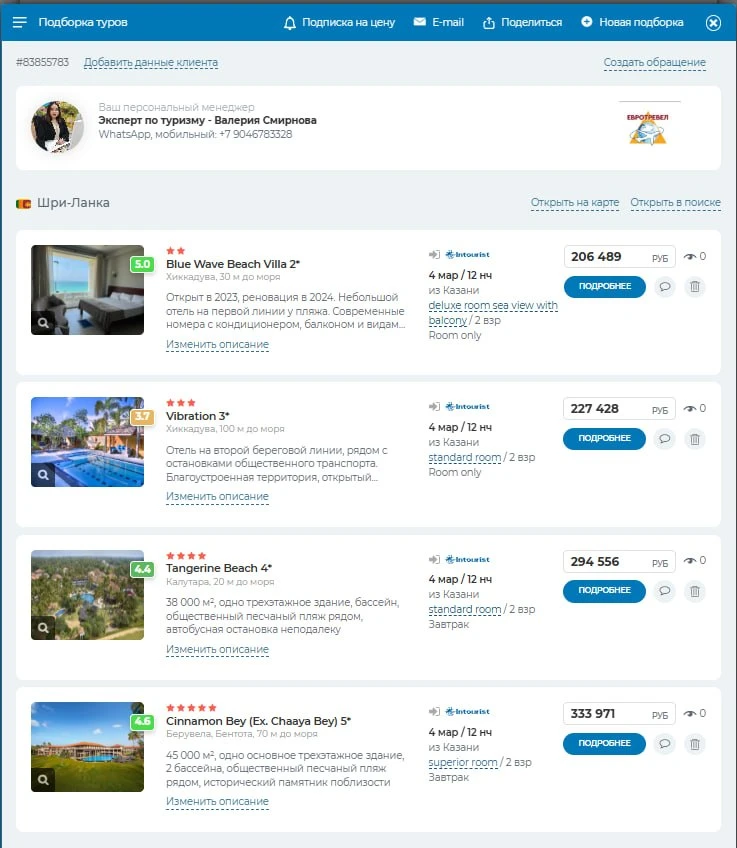Image resolution: width=737 pixels, height=848 pixels.
Task: Open deluxe room sea view with balcony link
Action: point(493,313)
